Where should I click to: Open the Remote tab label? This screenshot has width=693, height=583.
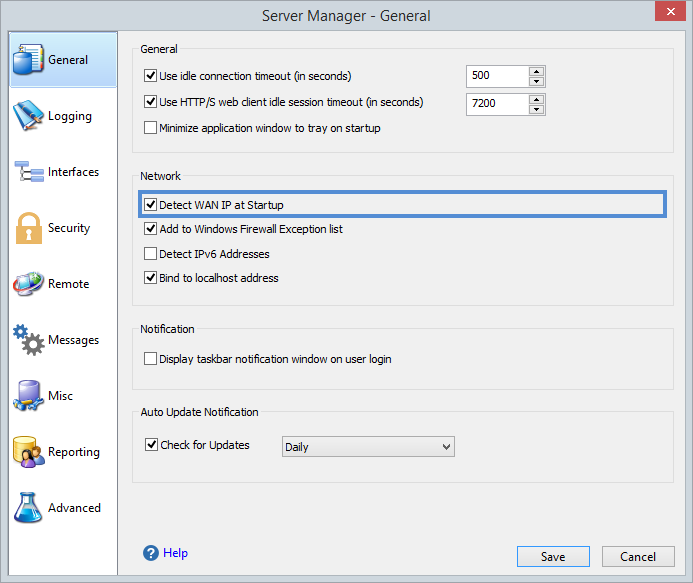69,284
